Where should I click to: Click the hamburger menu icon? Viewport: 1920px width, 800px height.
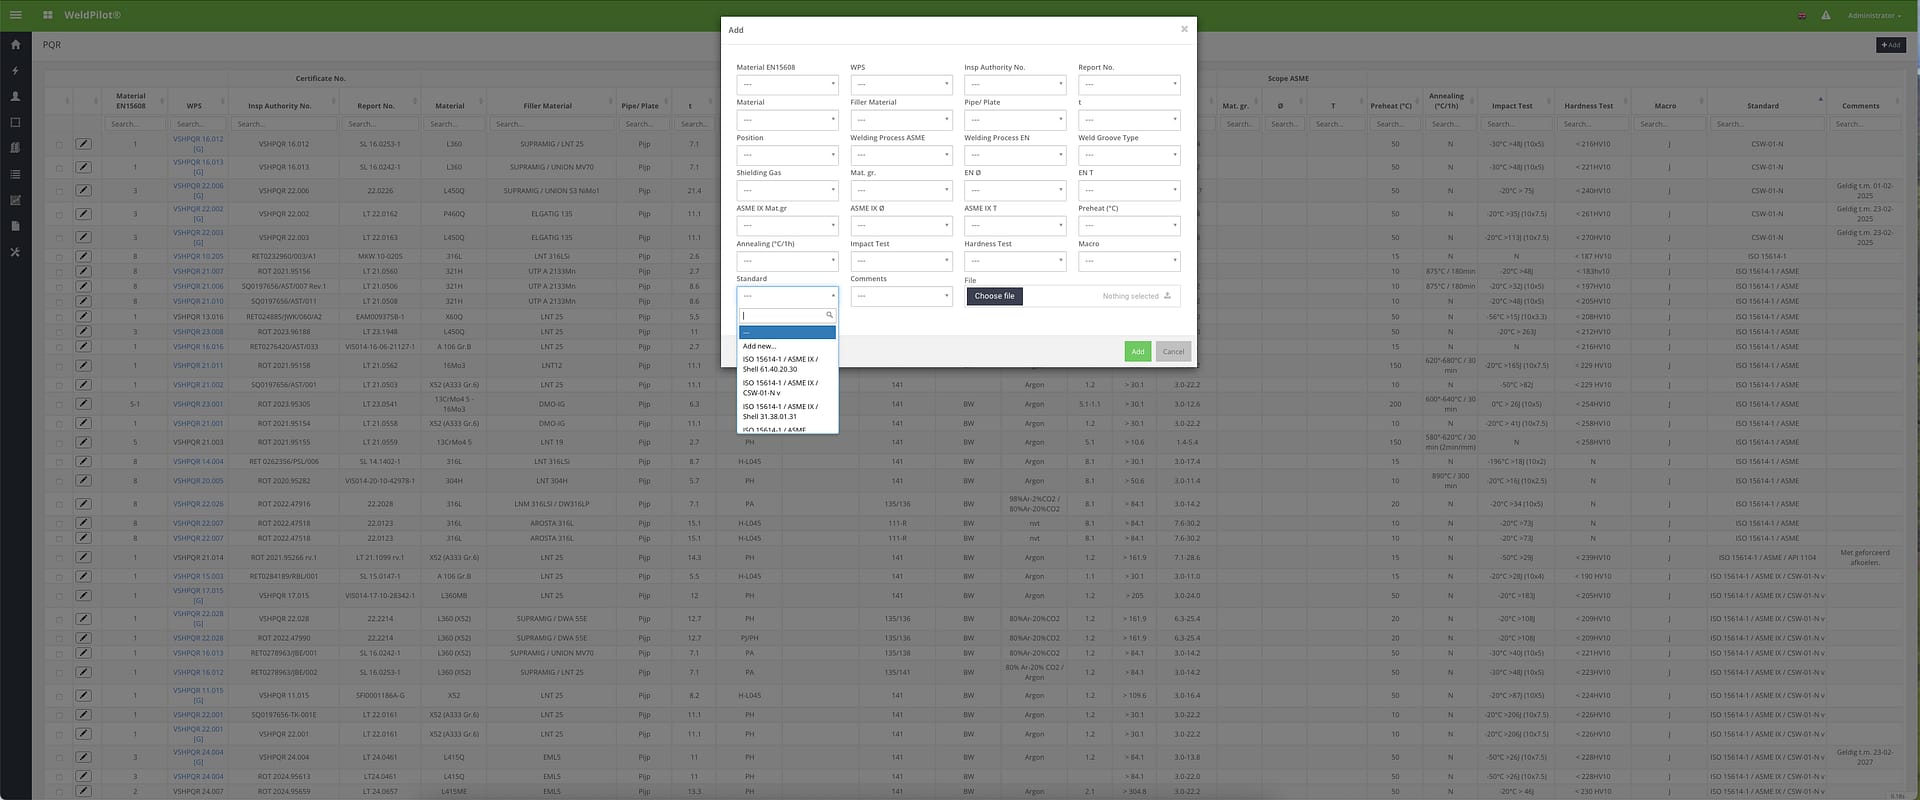pos(15,15)
